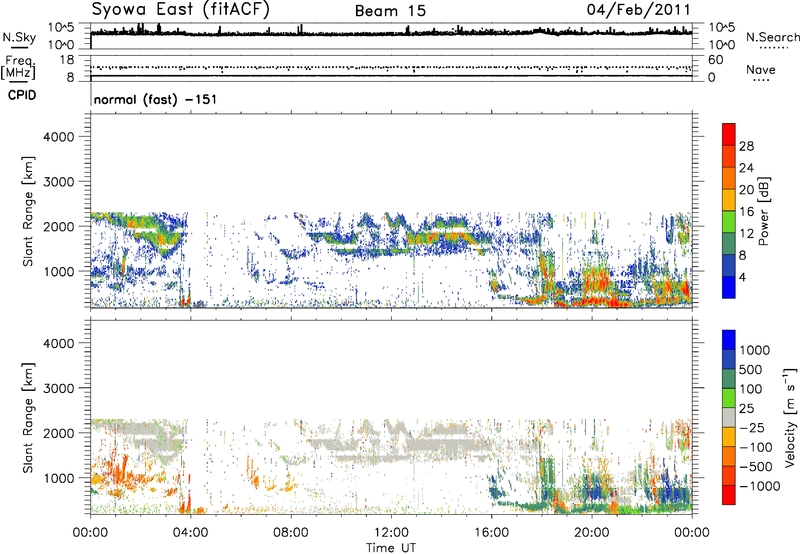
Task: Click the 'Freq. [MHz]' label
Action: click(x=18, y=67)
